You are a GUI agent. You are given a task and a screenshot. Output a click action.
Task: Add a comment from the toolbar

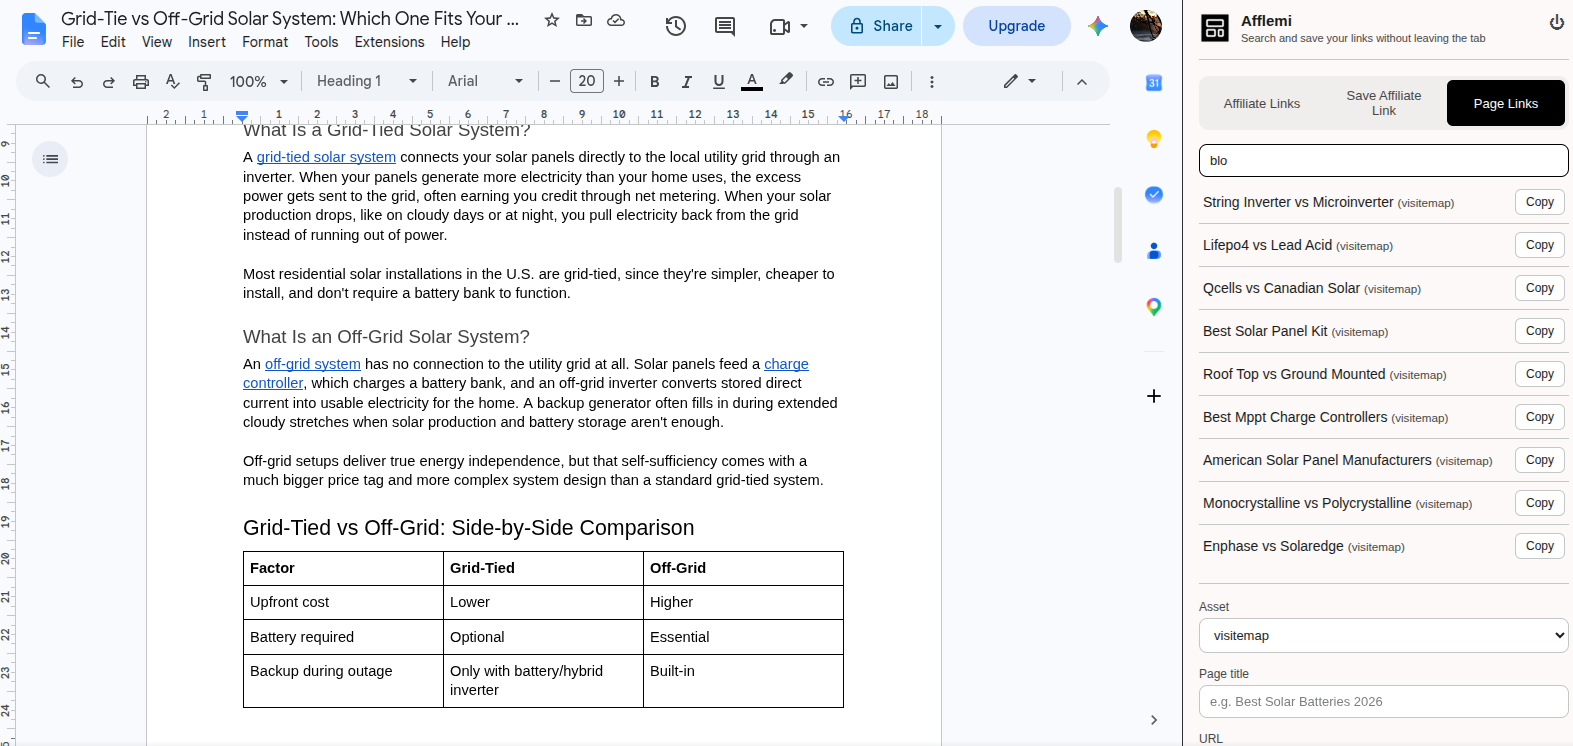[858, 82]
